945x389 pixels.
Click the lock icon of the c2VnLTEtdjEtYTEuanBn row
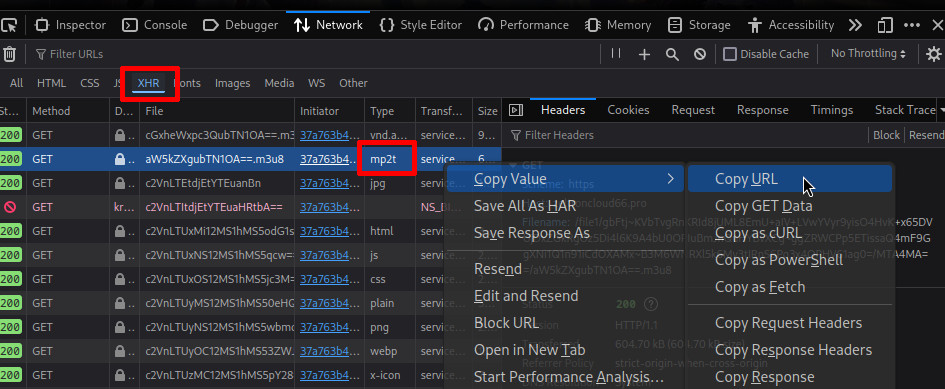[x=120, y=183]
